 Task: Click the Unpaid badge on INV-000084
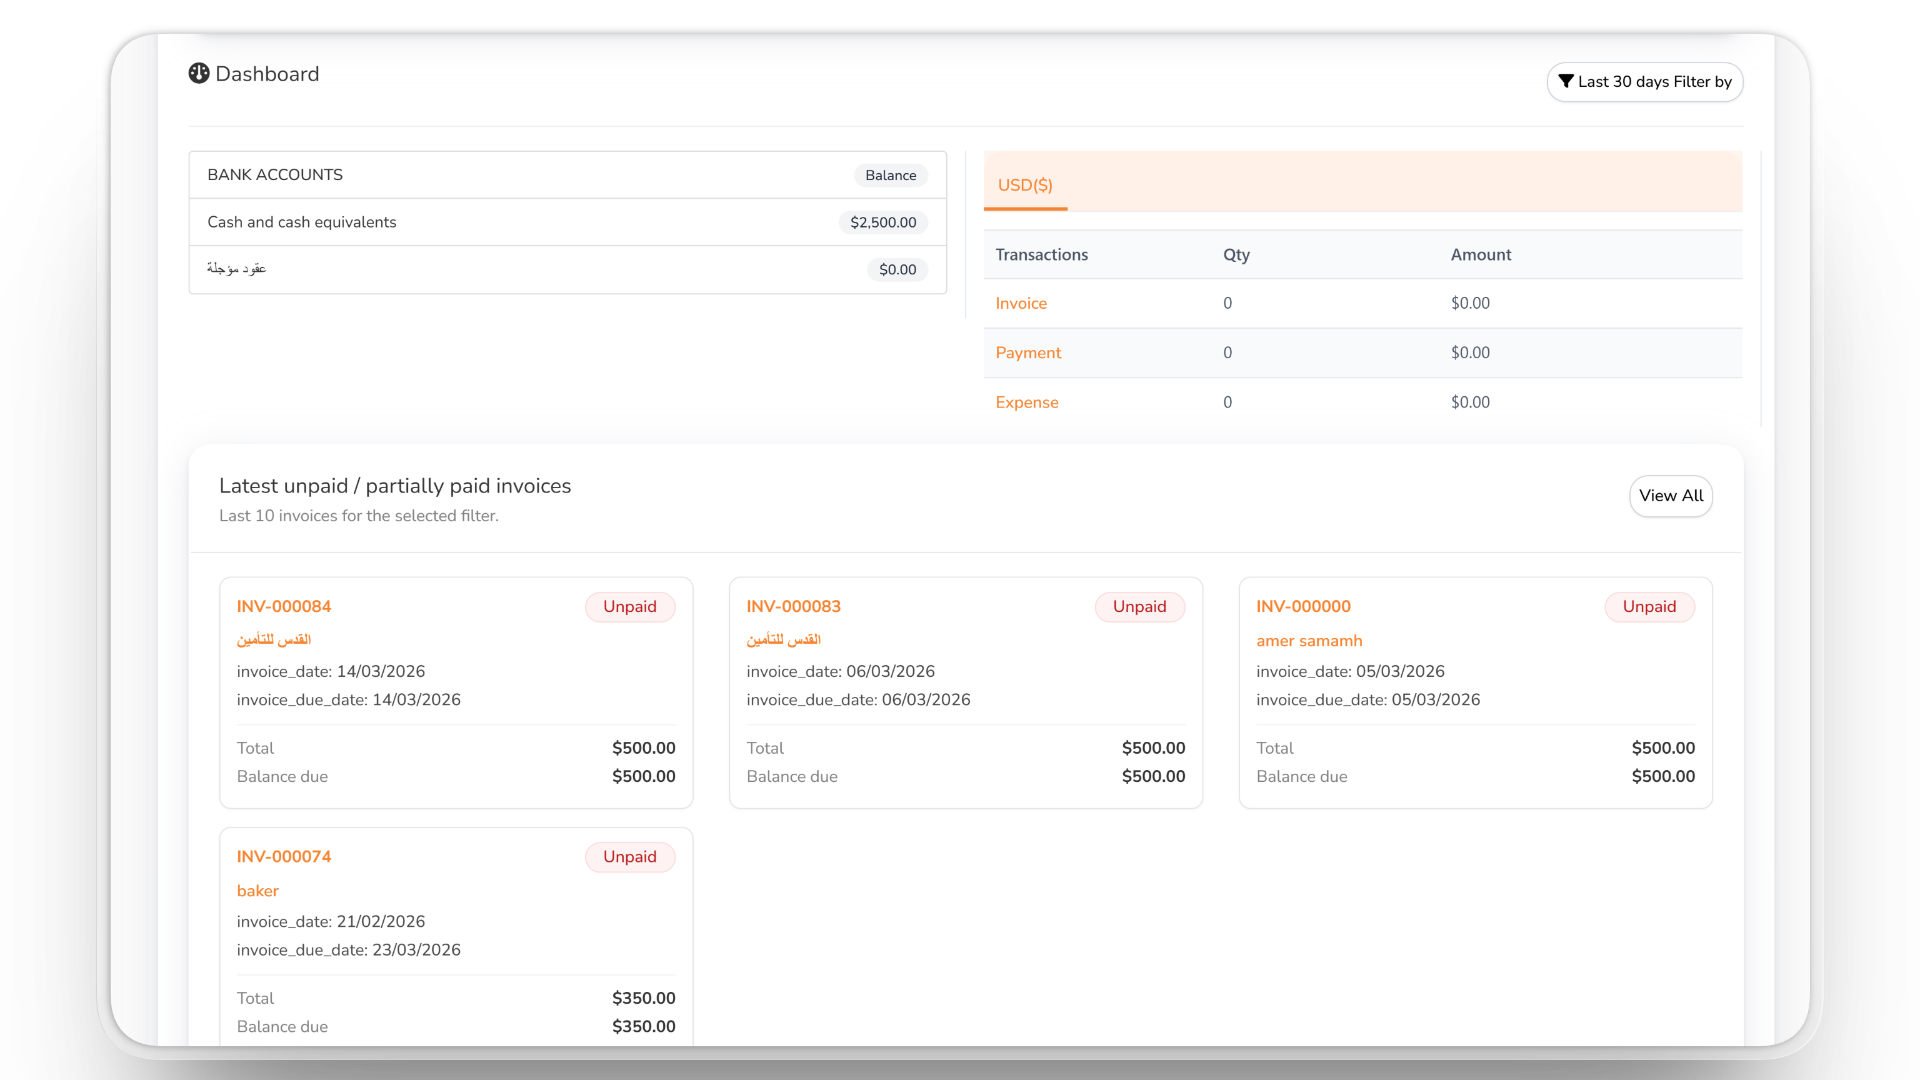click(630, 607)
